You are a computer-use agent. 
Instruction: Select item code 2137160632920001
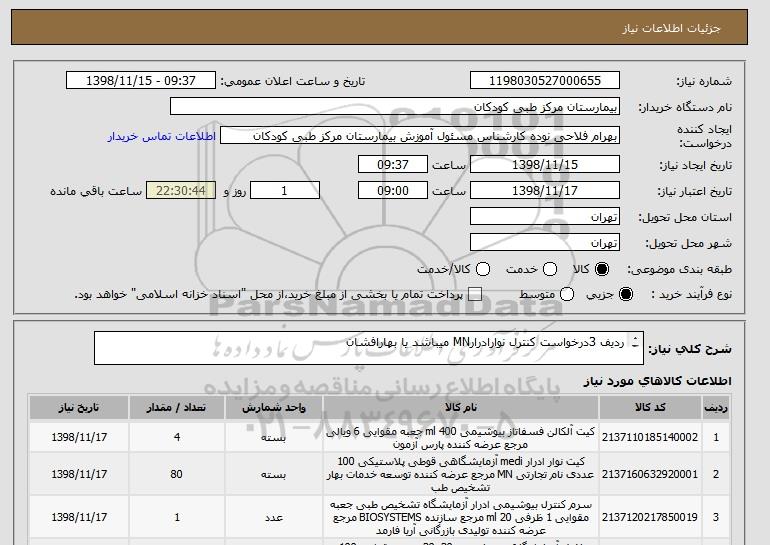(650, 474)
